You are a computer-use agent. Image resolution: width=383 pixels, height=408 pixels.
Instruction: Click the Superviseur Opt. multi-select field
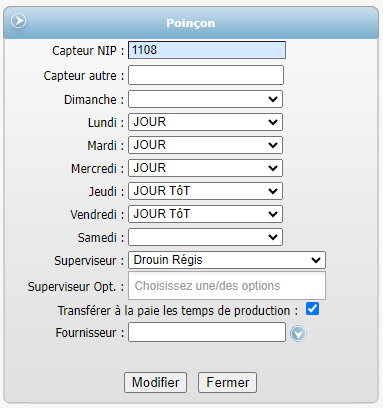[227, 286]
